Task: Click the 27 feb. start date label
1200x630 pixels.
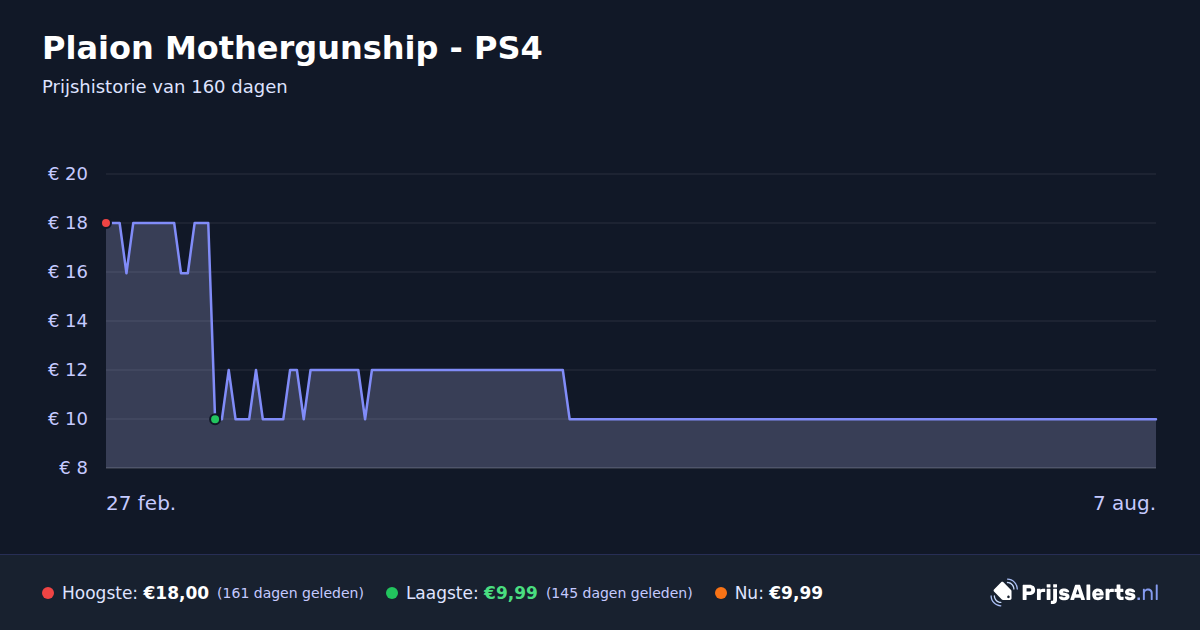Action: 141,503
